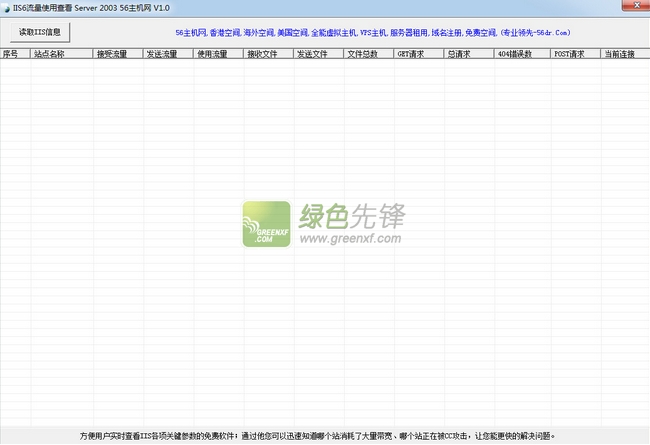650x445 pixels.
Task: Select the 使用流量 column header
Action: [x=218, y=54]
